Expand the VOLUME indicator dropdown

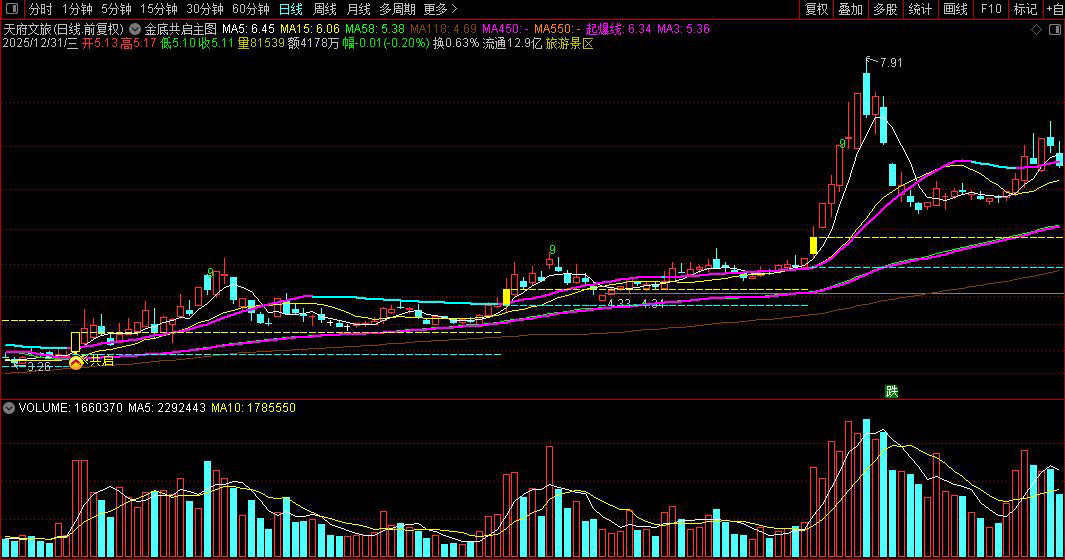[x=9, y=408]
